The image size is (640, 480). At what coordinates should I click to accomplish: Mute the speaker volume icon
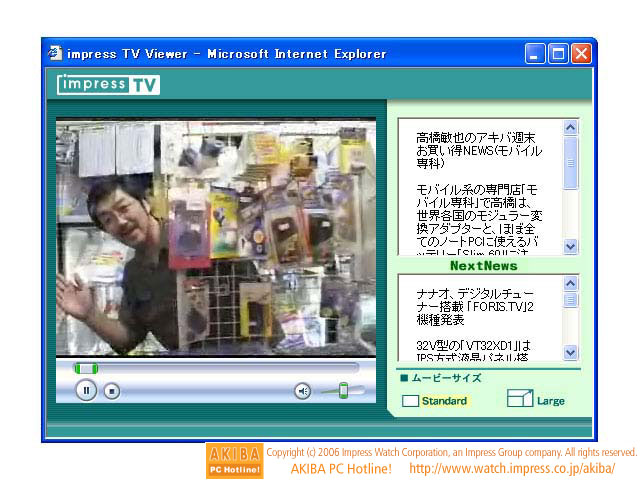click(x=302, y=391)
